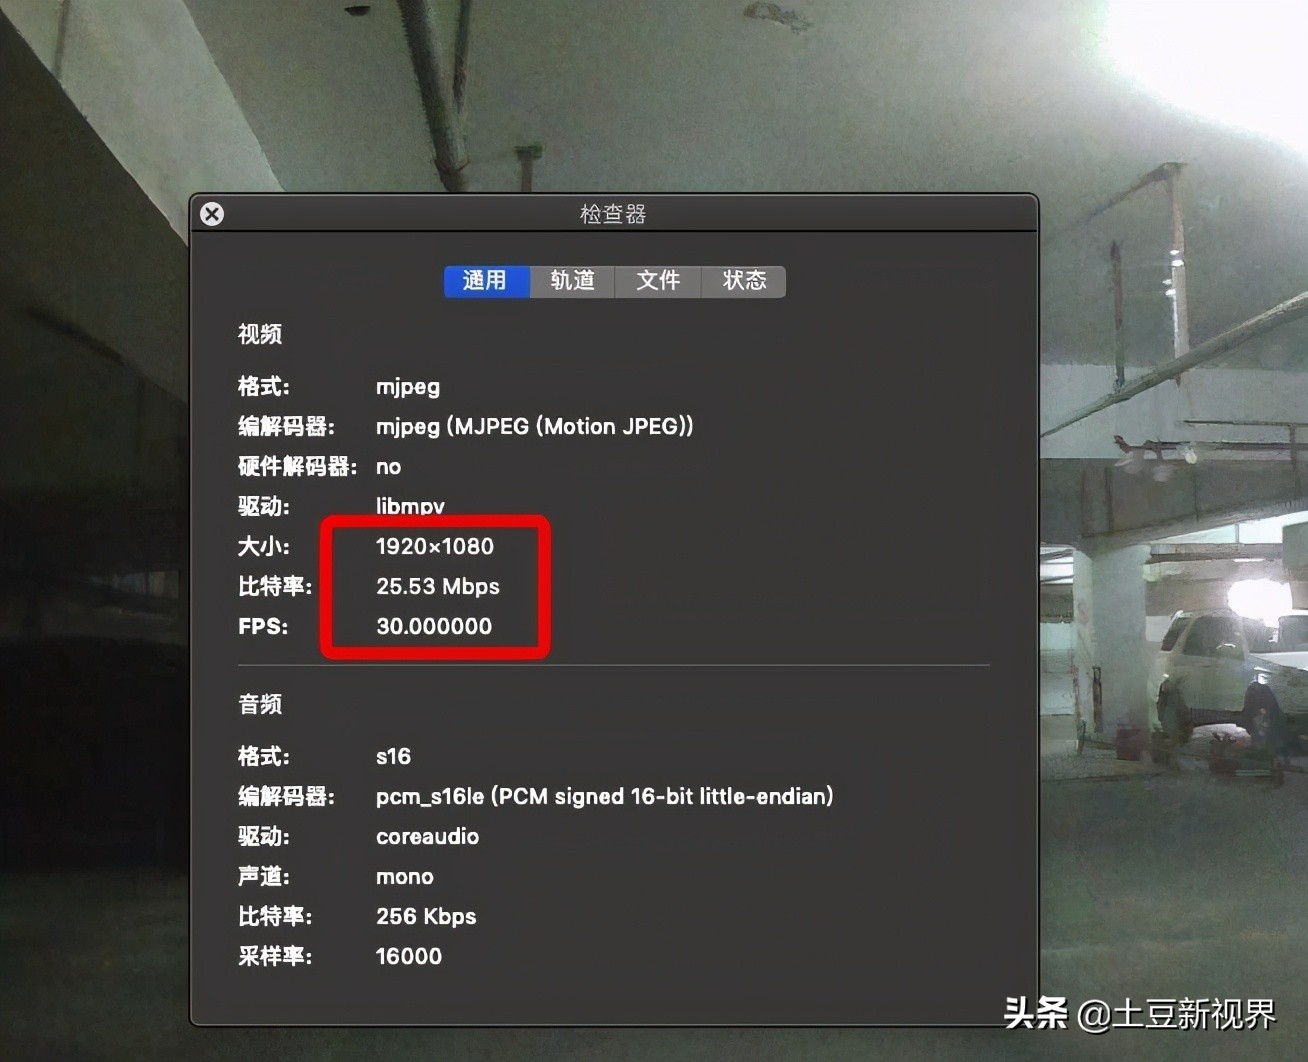Click the 25.53 Mbps bitrate value

coord(438,586)
